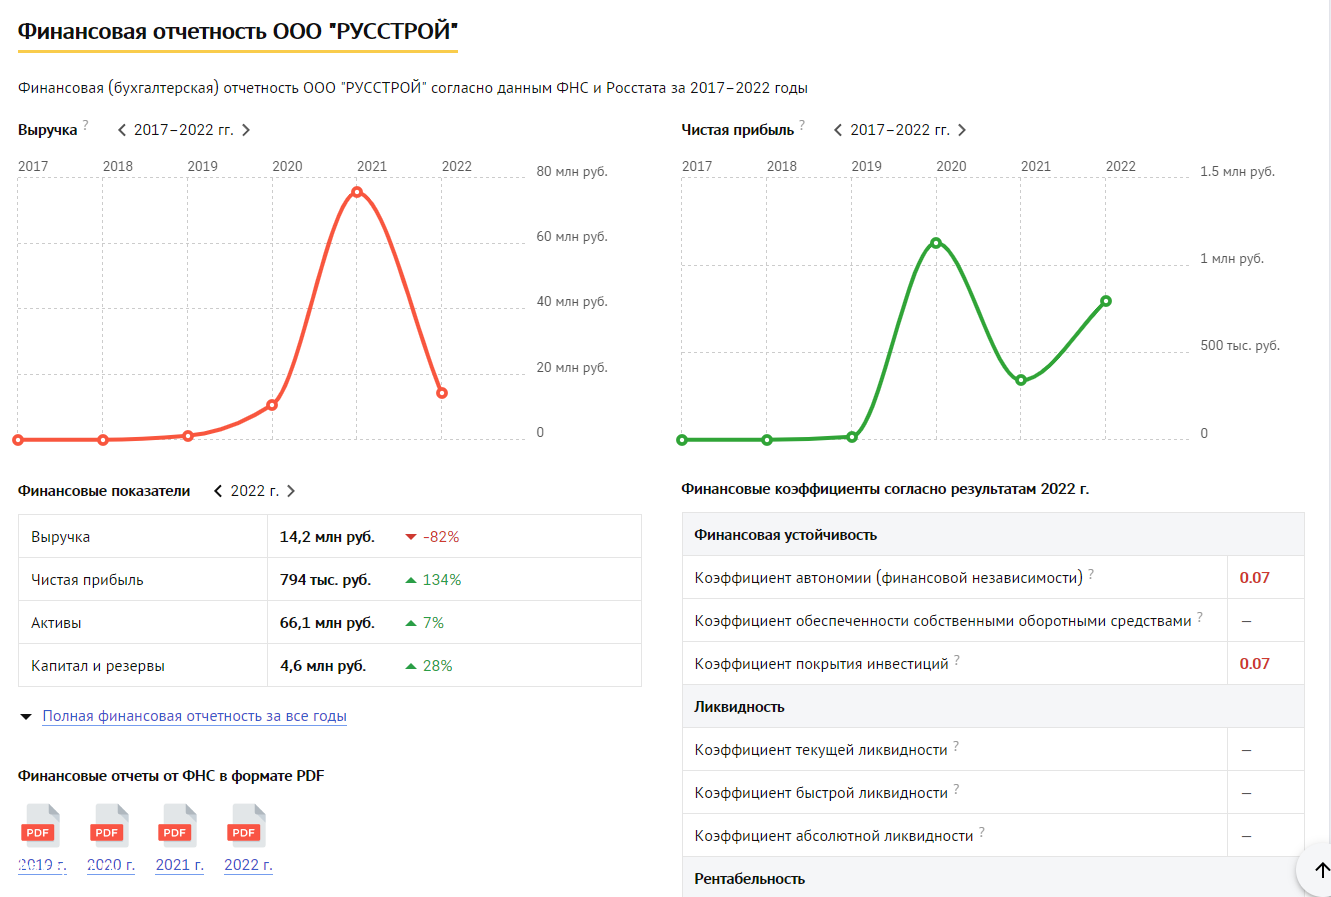Go to next period in Выручка chart
The image size is (1331, 897).
pyautogui.click(x=246, y=130)
